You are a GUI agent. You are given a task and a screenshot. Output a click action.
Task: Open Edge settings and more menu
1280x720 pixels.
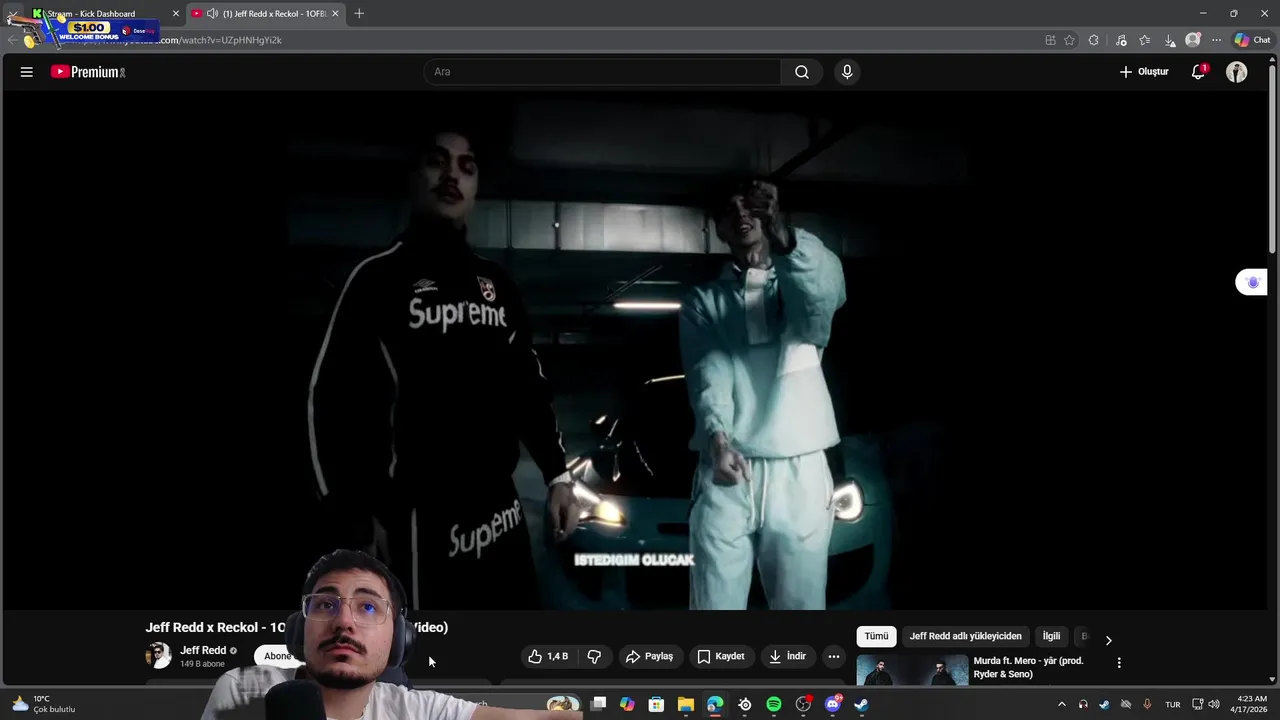(1216, 40)
